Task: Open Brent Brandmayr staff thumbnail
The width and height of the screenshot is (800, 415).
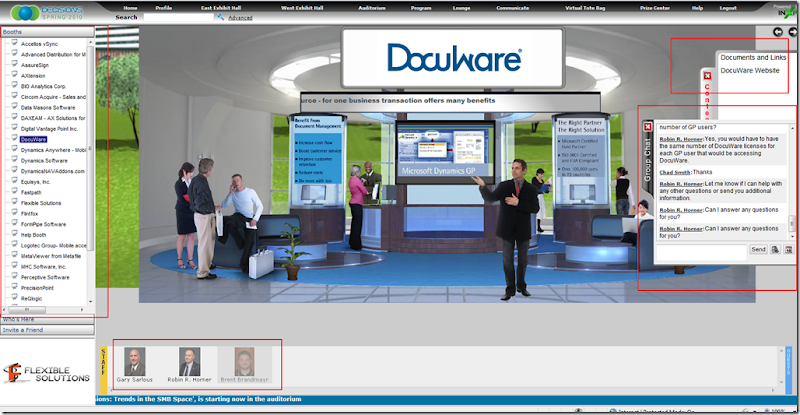Action: pyautogui.click(x=244, y=364)
